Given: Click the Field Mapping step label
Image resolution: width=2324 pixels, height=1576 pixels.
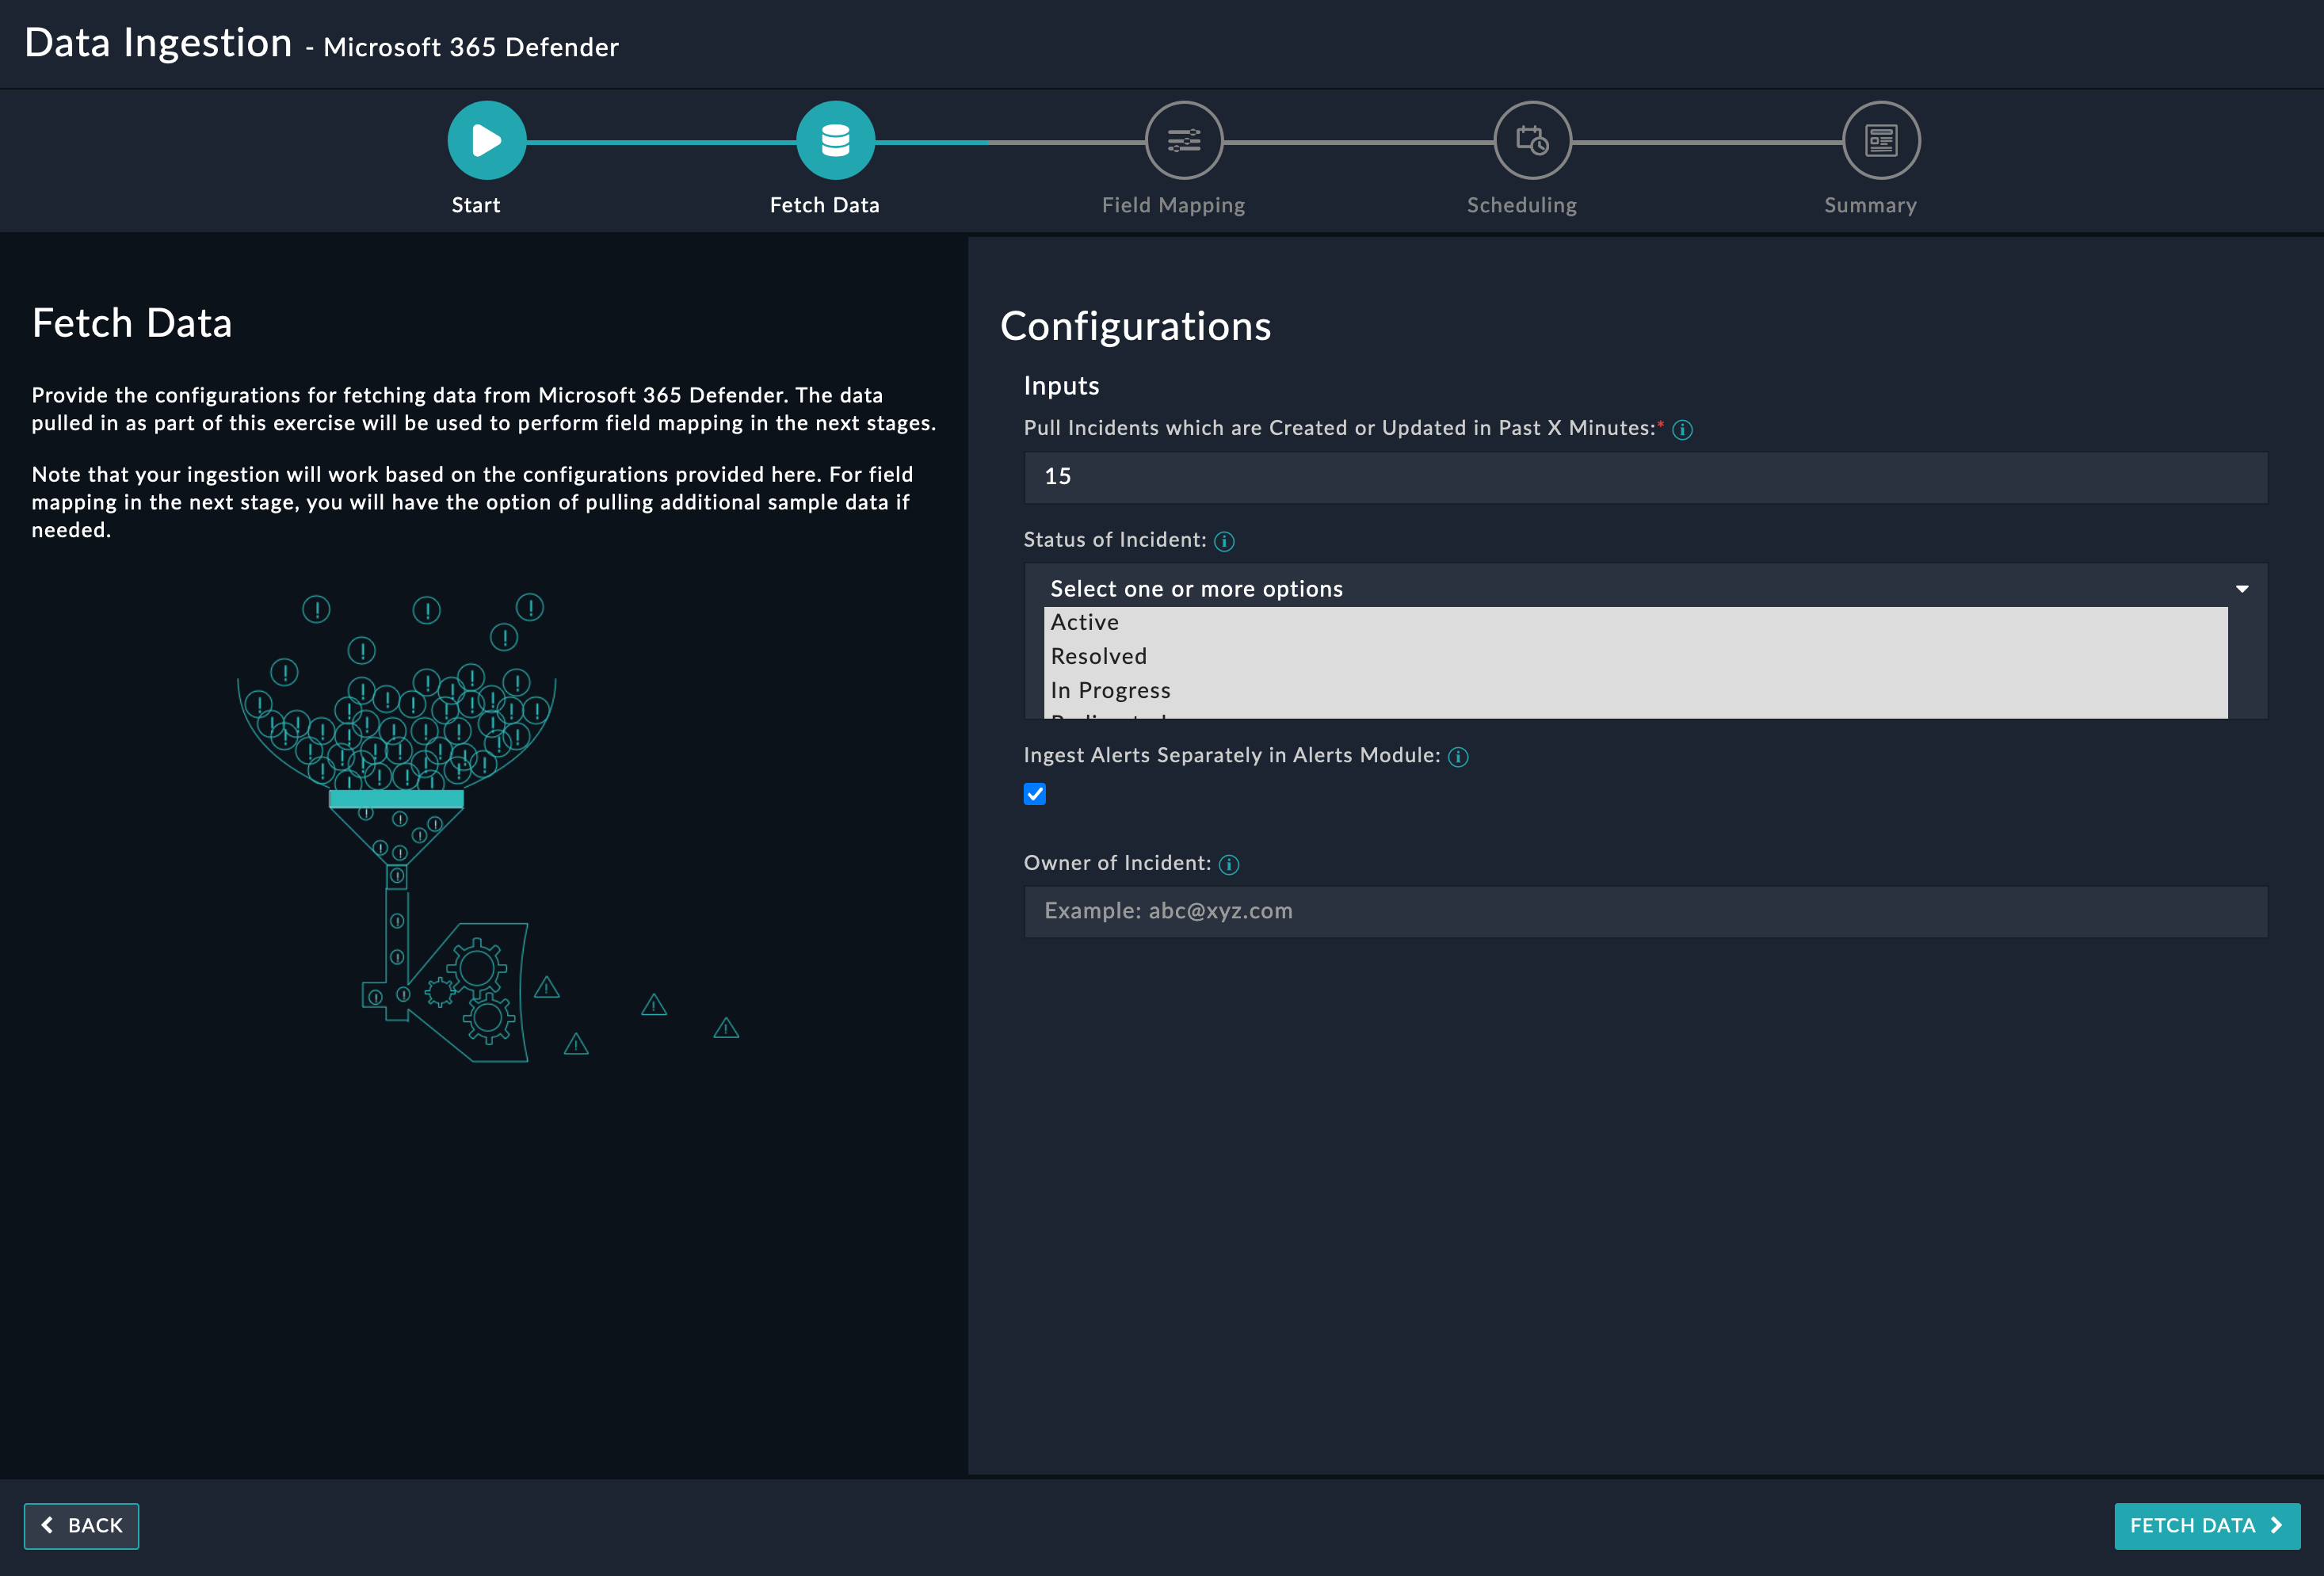Looking at the screenshot, I should [x=1173, y=205].
